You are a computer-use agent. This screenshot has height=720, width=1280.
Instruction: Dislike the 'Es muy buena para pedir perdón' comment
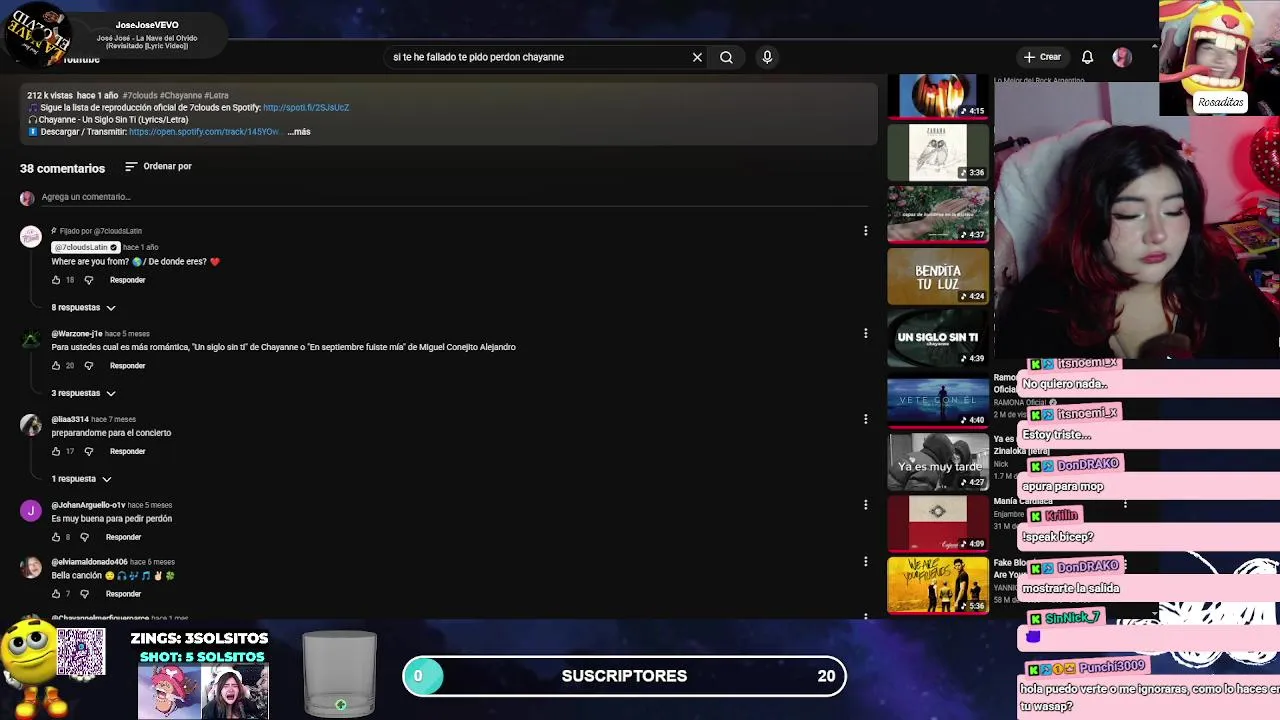coord(85,538)
